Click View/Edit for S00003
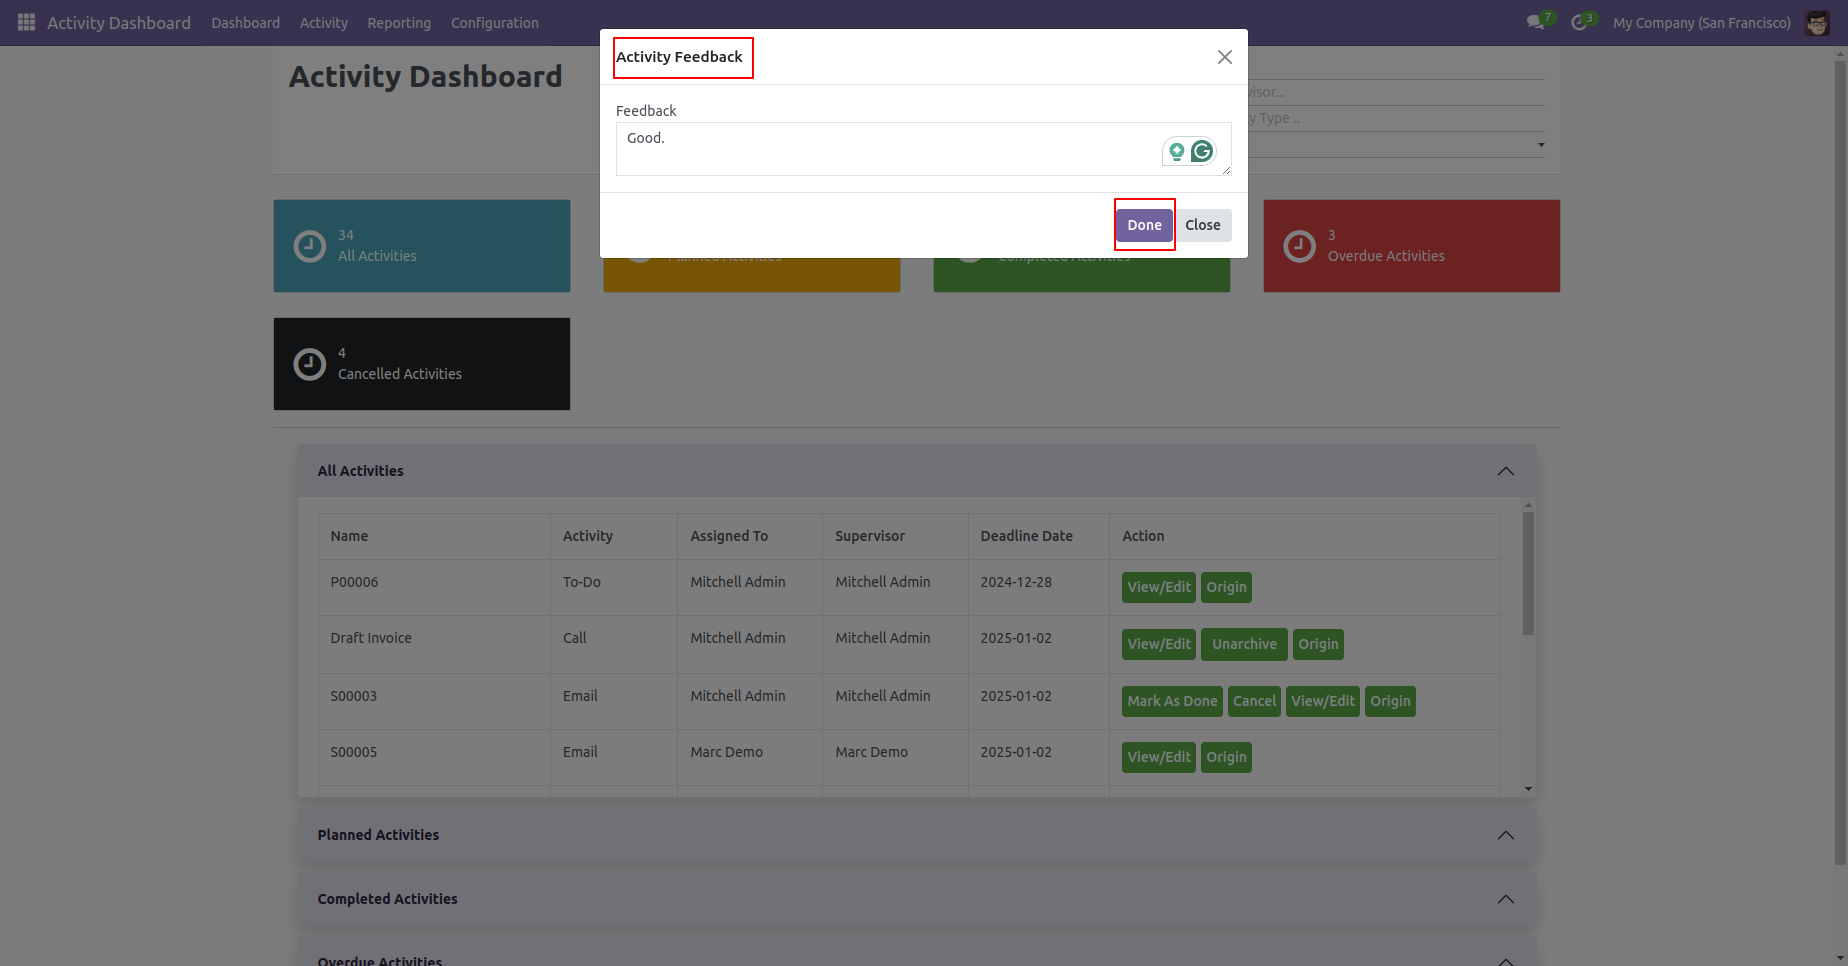Viewport: 1848px width, 966px height. coord(1323,701)
